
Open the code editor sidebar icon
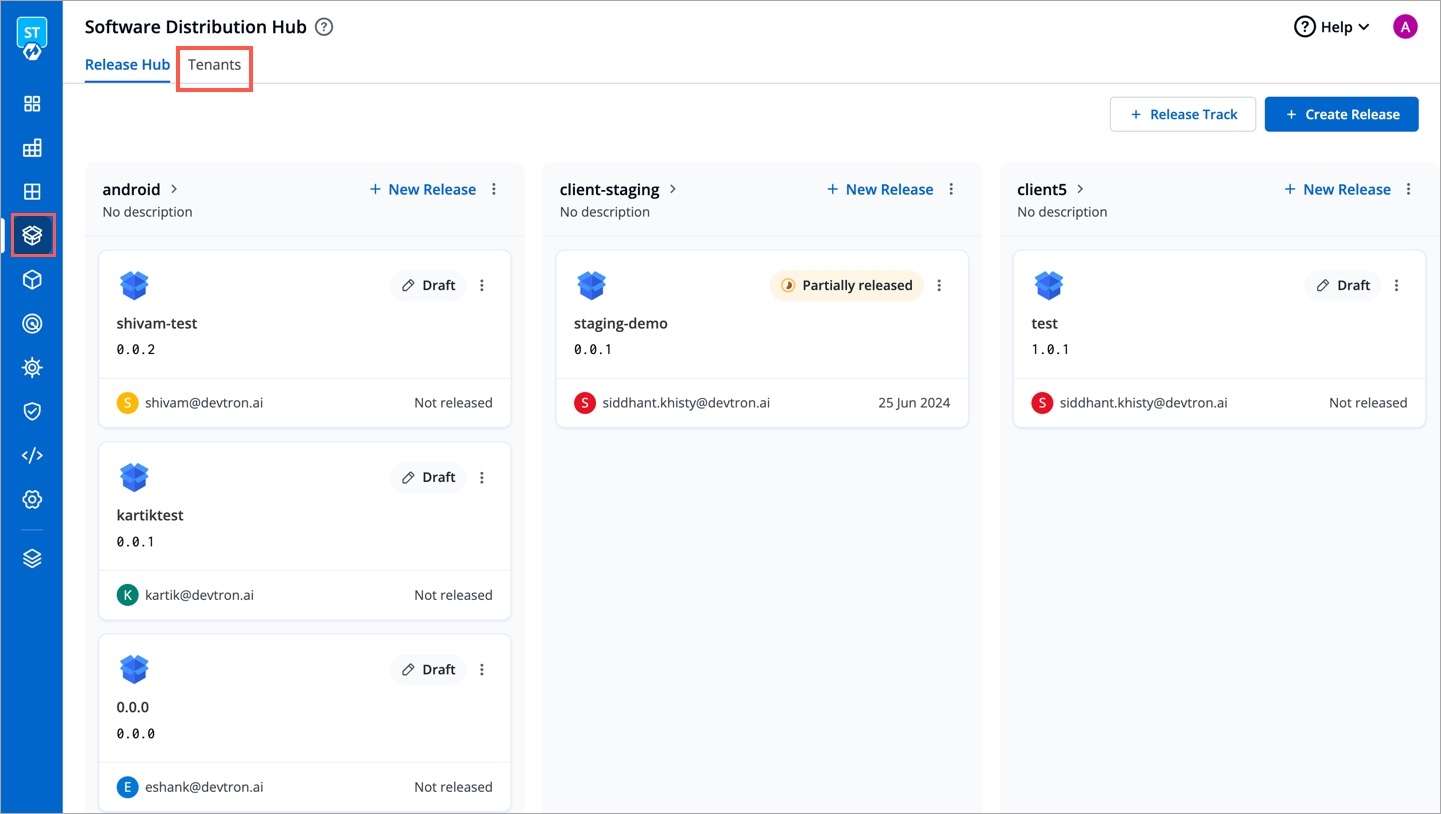click(x=32, y=455)
